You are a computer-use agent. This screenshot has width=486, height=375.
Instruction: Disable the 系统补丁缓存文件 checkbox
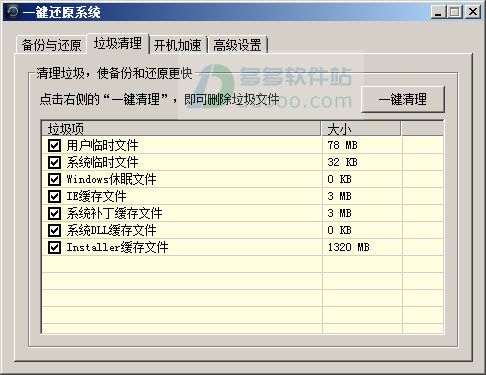[54, 213]
